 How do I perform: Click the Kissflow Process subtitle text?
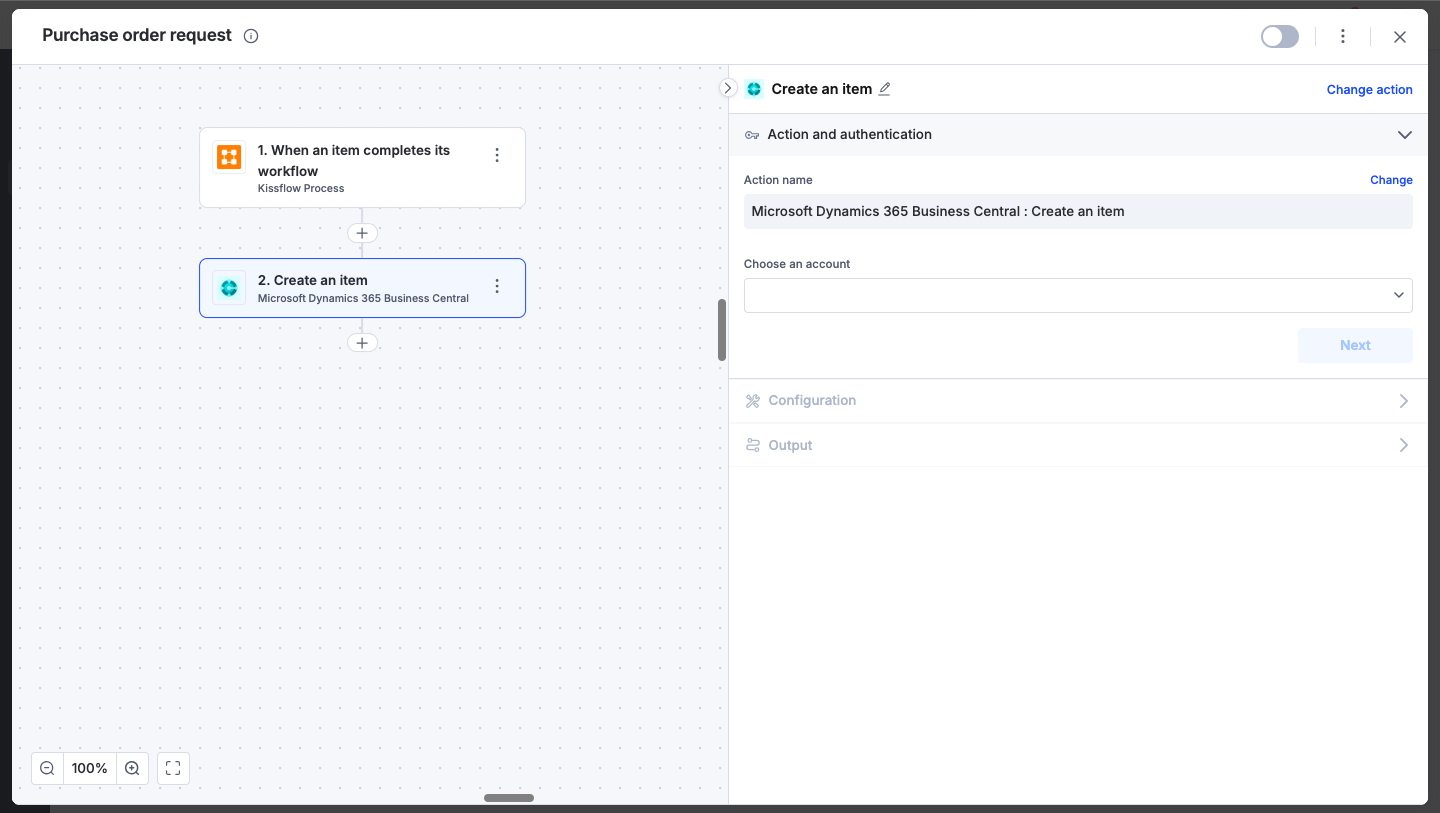click(301, 188)
